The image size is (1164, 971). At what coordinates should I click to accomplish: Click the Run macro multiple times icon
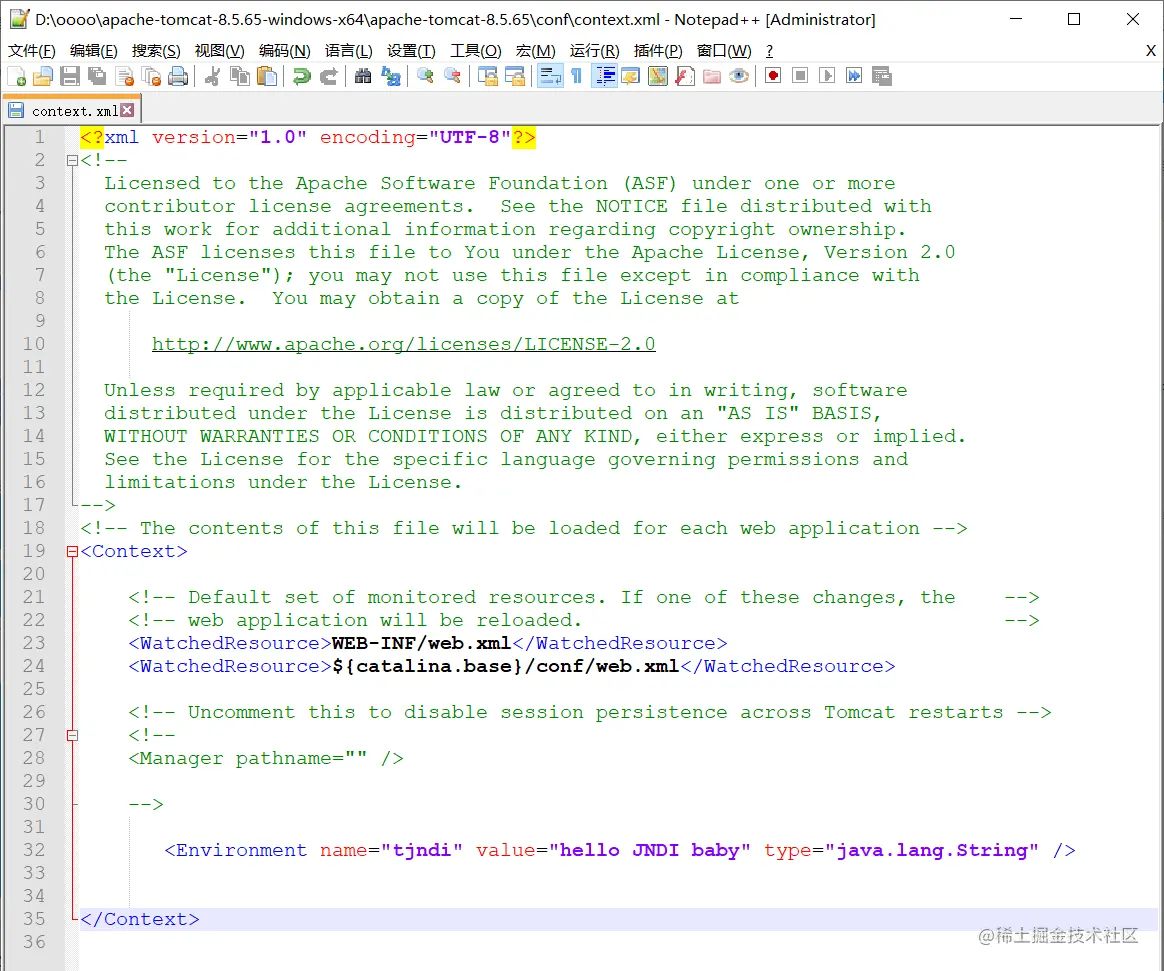tap(854, 76)
